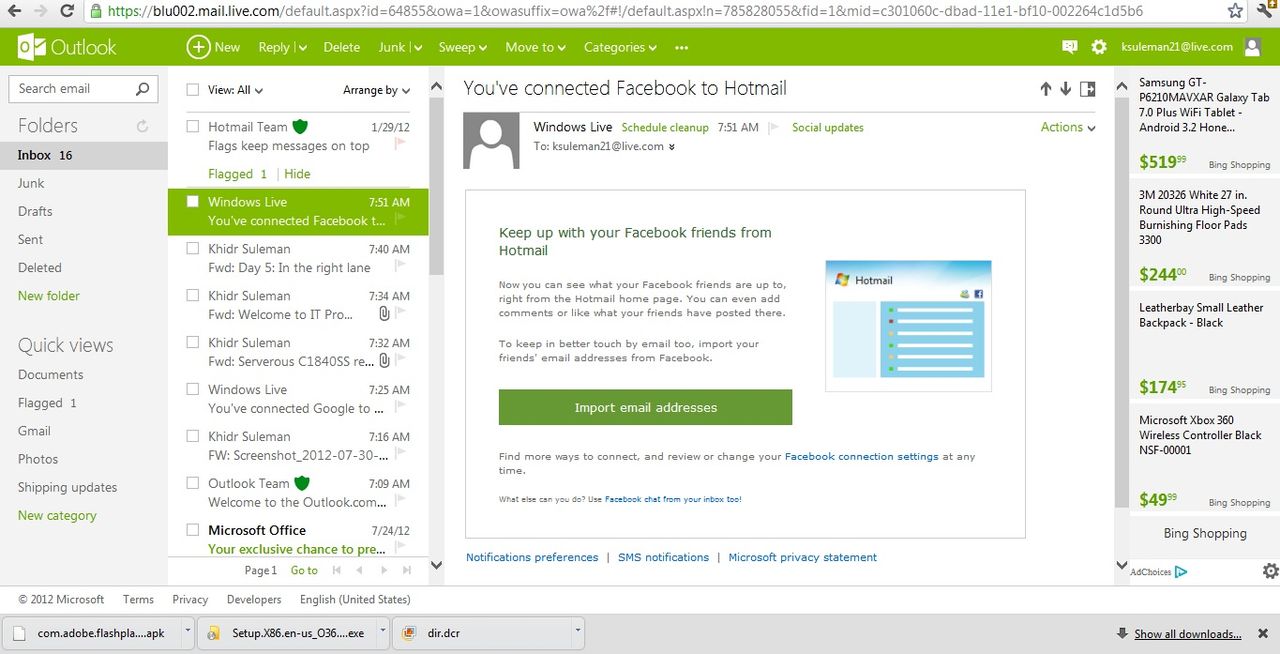Open the Samsung Galaxy Tab ad listing

(x=1204, y=105)
